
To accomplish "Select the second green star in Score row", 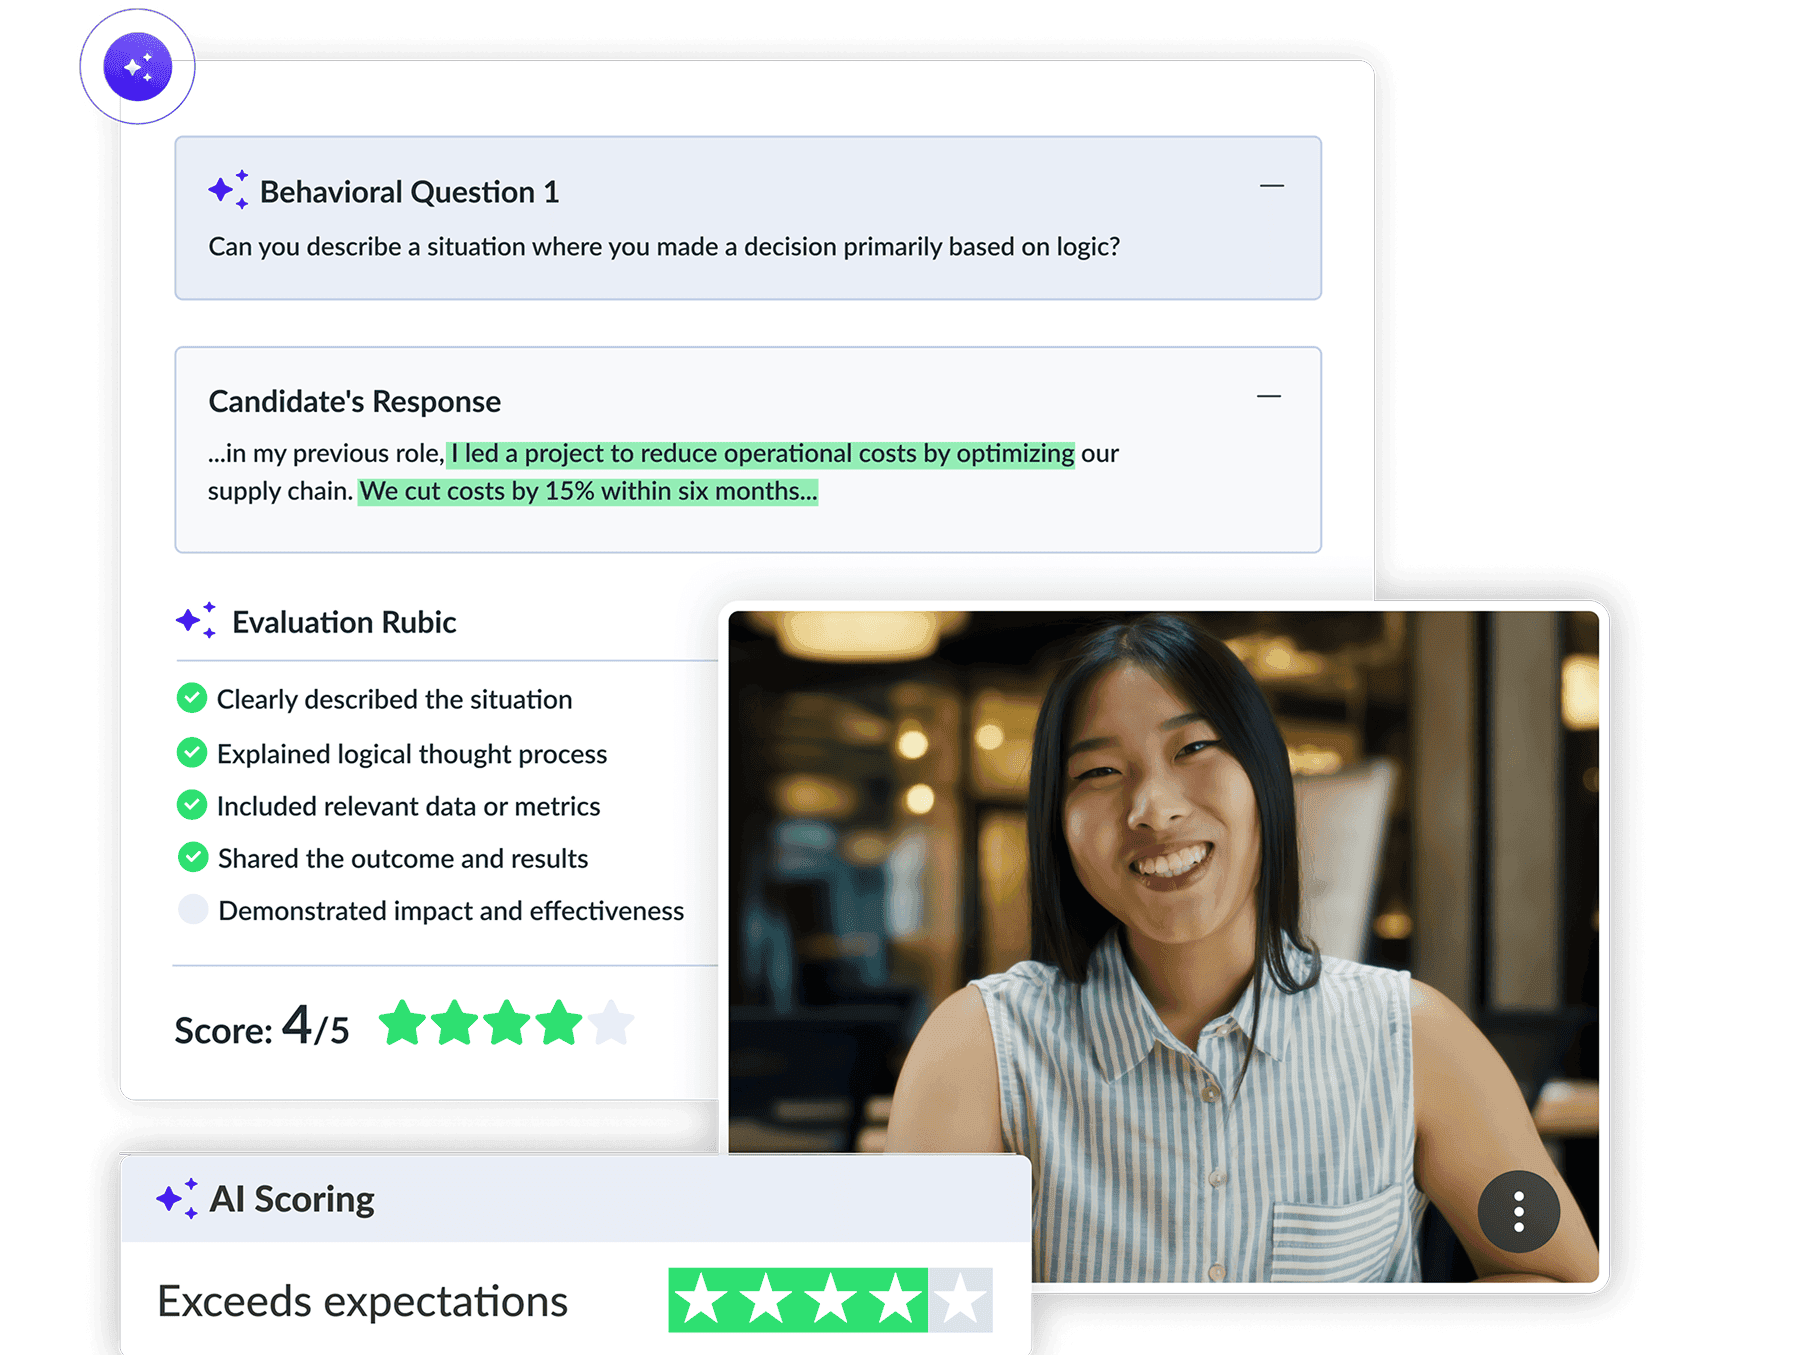I will 455,1023.
